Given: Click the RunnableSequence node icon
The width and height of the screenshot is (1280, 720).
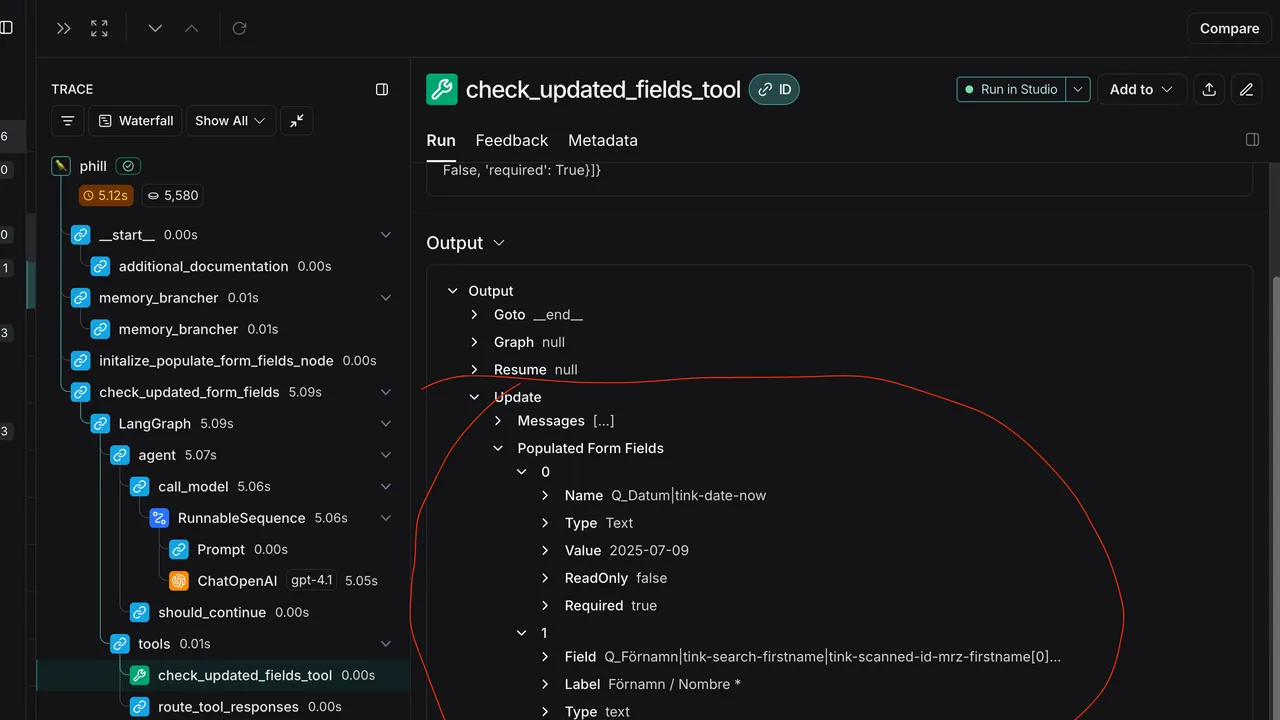Looking at the screenshot, I should pos(159,518).
